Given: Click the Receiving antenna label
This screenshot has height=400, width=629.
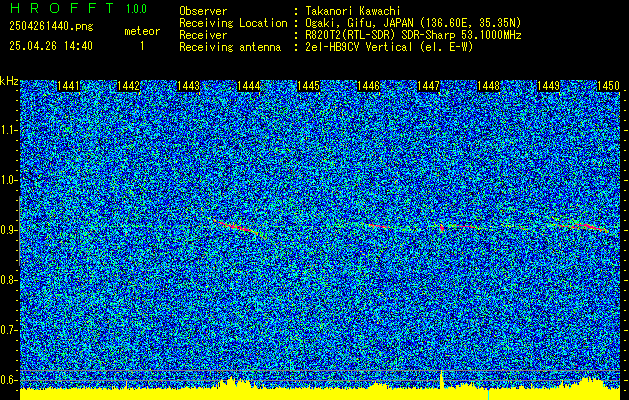Looking at the screenshot, I should tap(230, 47).
